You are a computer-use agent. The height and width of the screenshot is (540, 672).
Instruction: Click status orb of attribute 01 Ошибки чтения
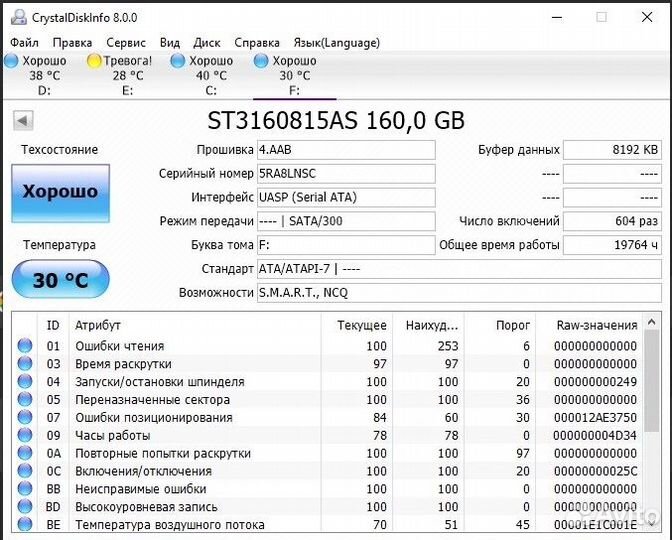click(x=25, y=345)
